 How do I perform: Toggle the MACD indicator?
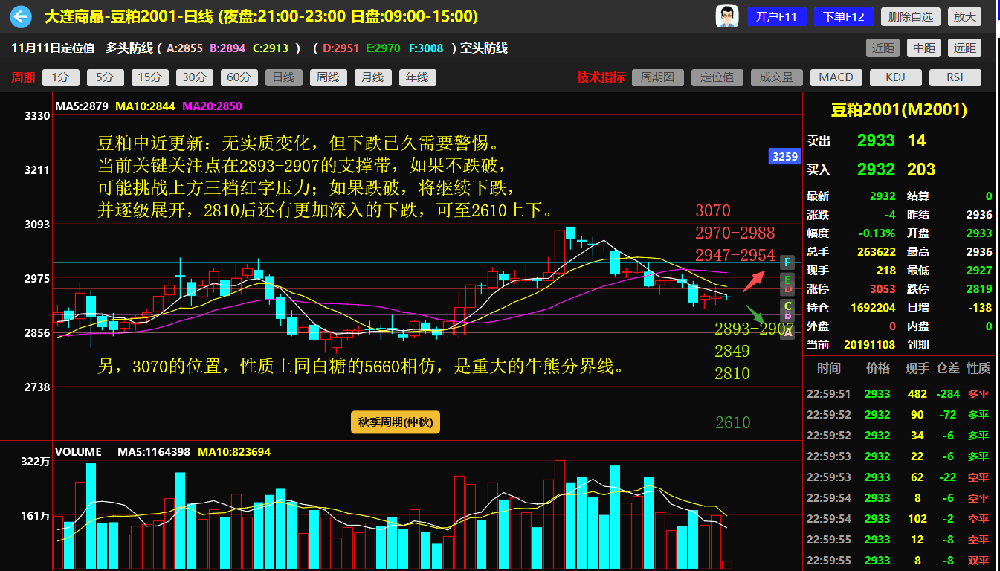(x=836, y=77)
